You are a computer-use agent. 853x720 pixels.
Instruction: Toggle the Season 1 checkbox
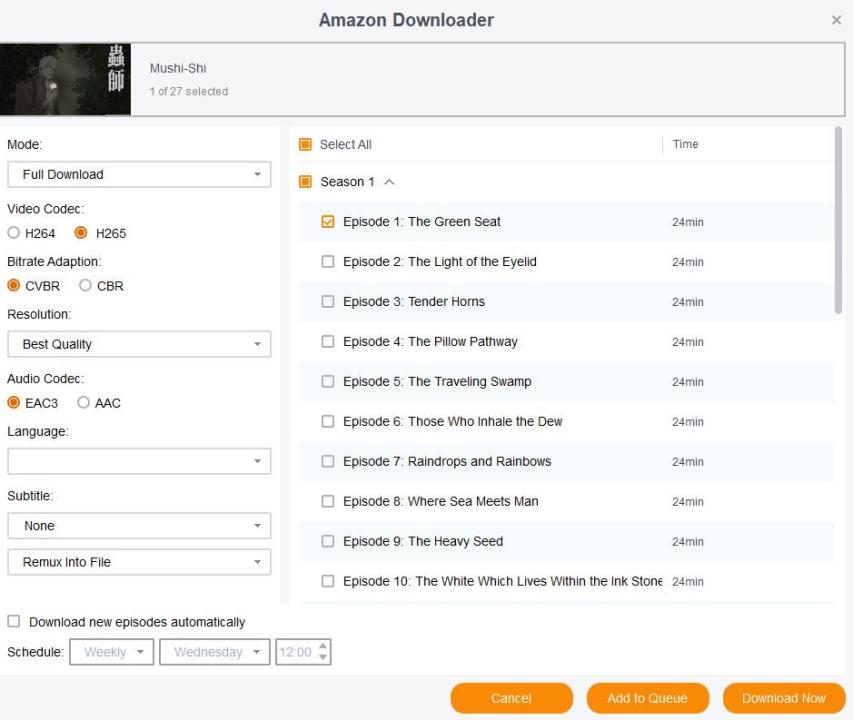[x=305, y=182]
